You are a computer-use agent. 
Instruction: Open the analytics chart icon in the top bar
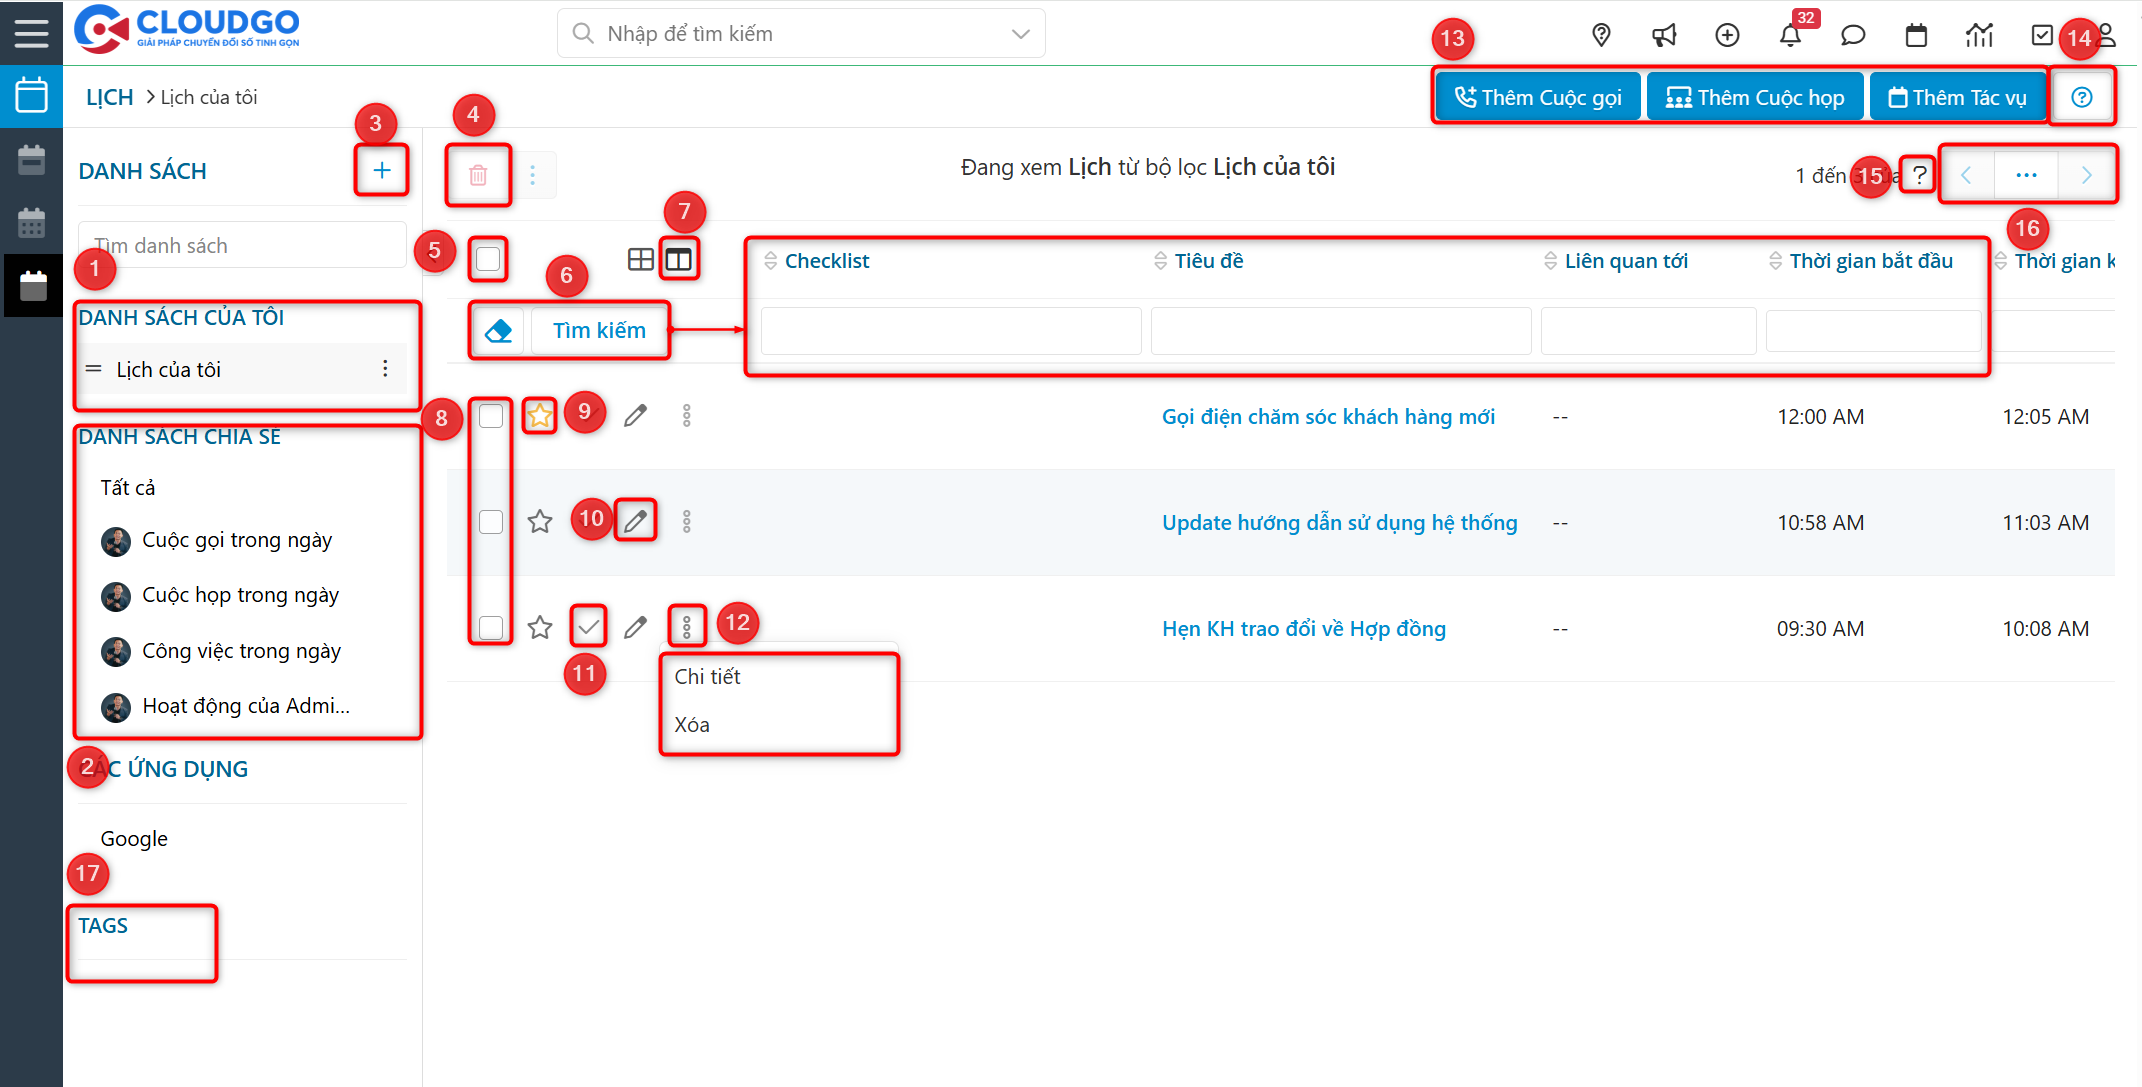pyautogui.click(x=1979, y=33)
